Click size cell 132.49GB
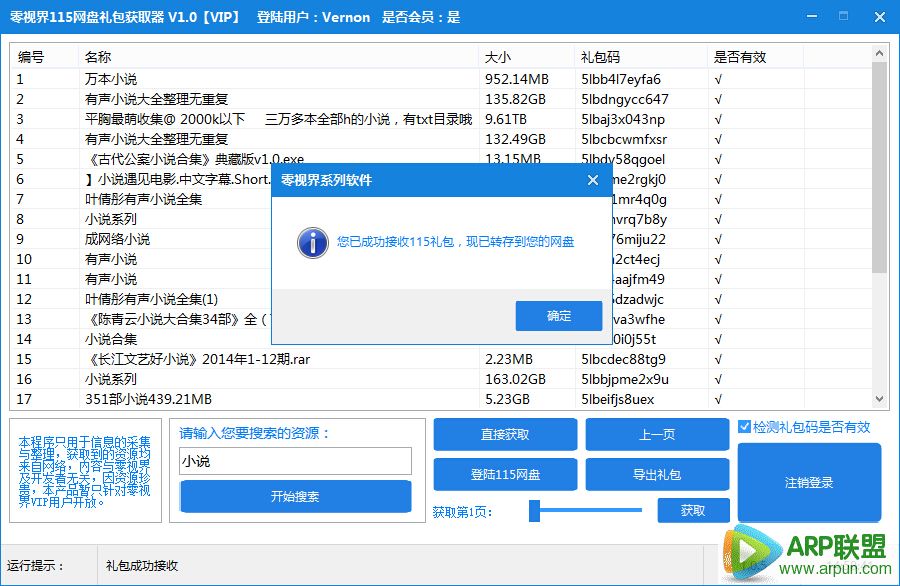Viewport: 900px width, 586px height. (515, 139)
